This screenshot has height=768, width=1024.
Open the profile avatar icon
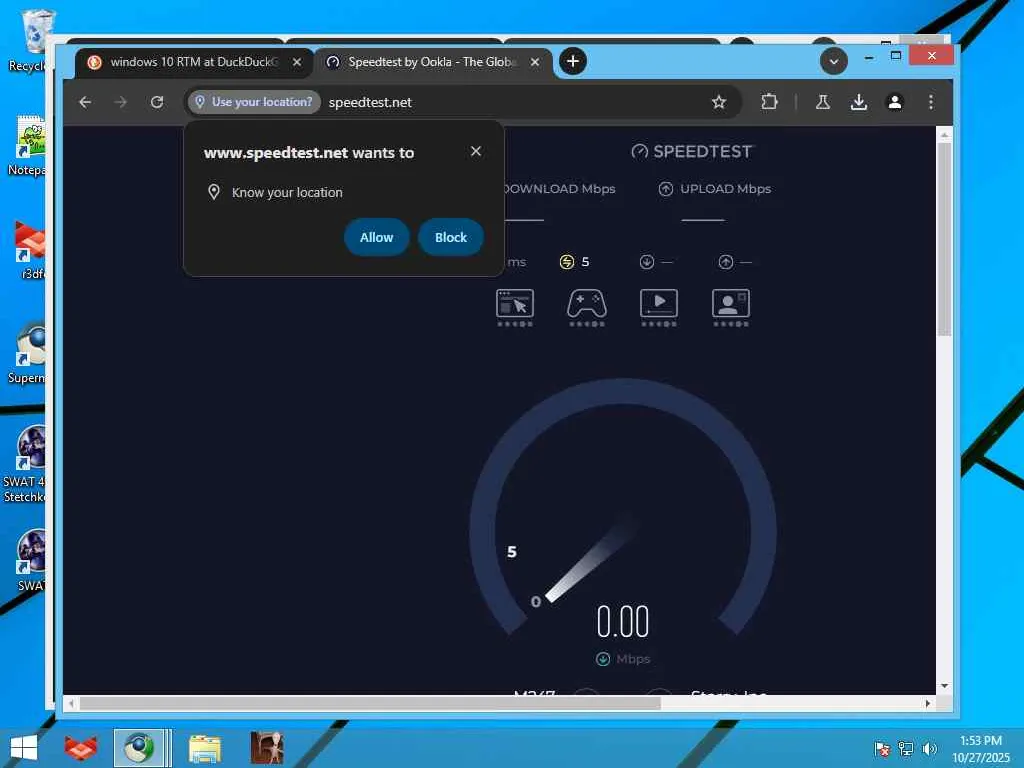tap(895, 102)
